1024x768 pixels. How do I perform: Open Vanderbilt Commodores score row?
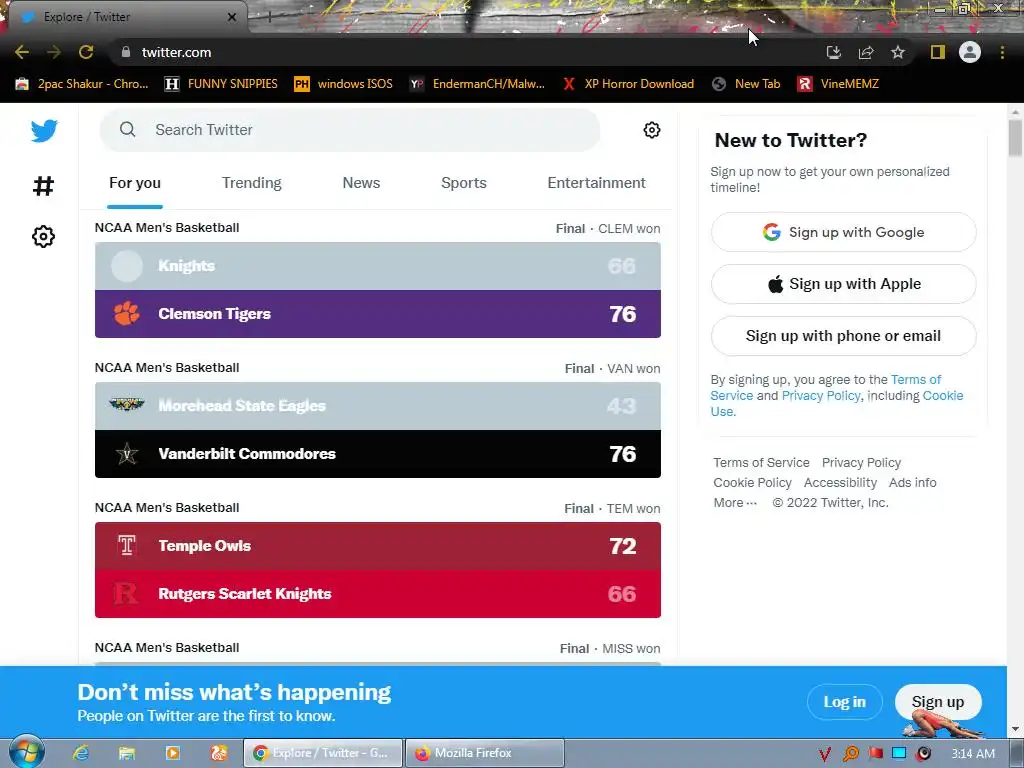(x=377, y=453)
